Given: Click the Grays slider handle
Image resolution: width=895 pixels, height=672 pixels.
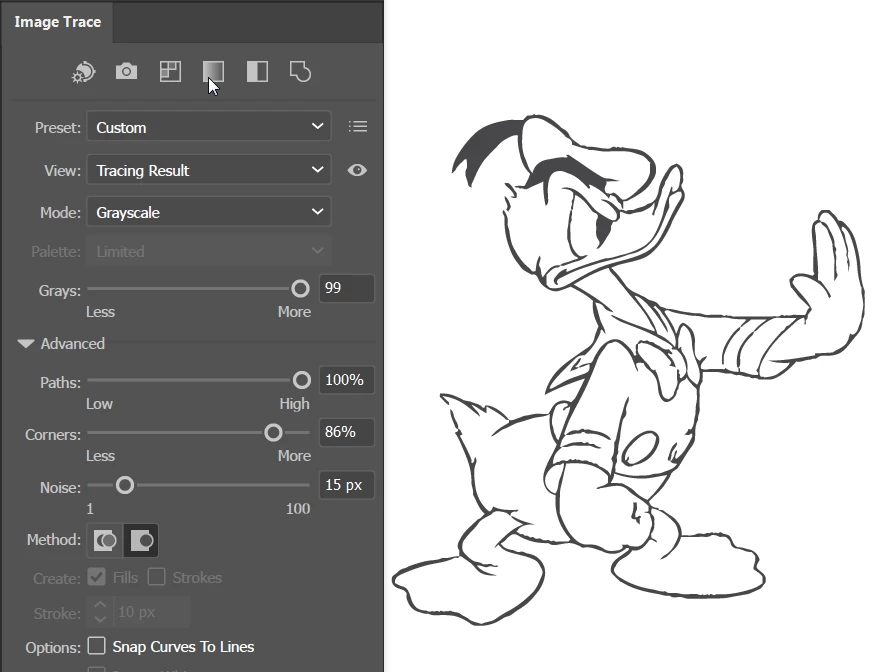Looking at the screenshot, I should pyautogui.click(x=300, y=289).
